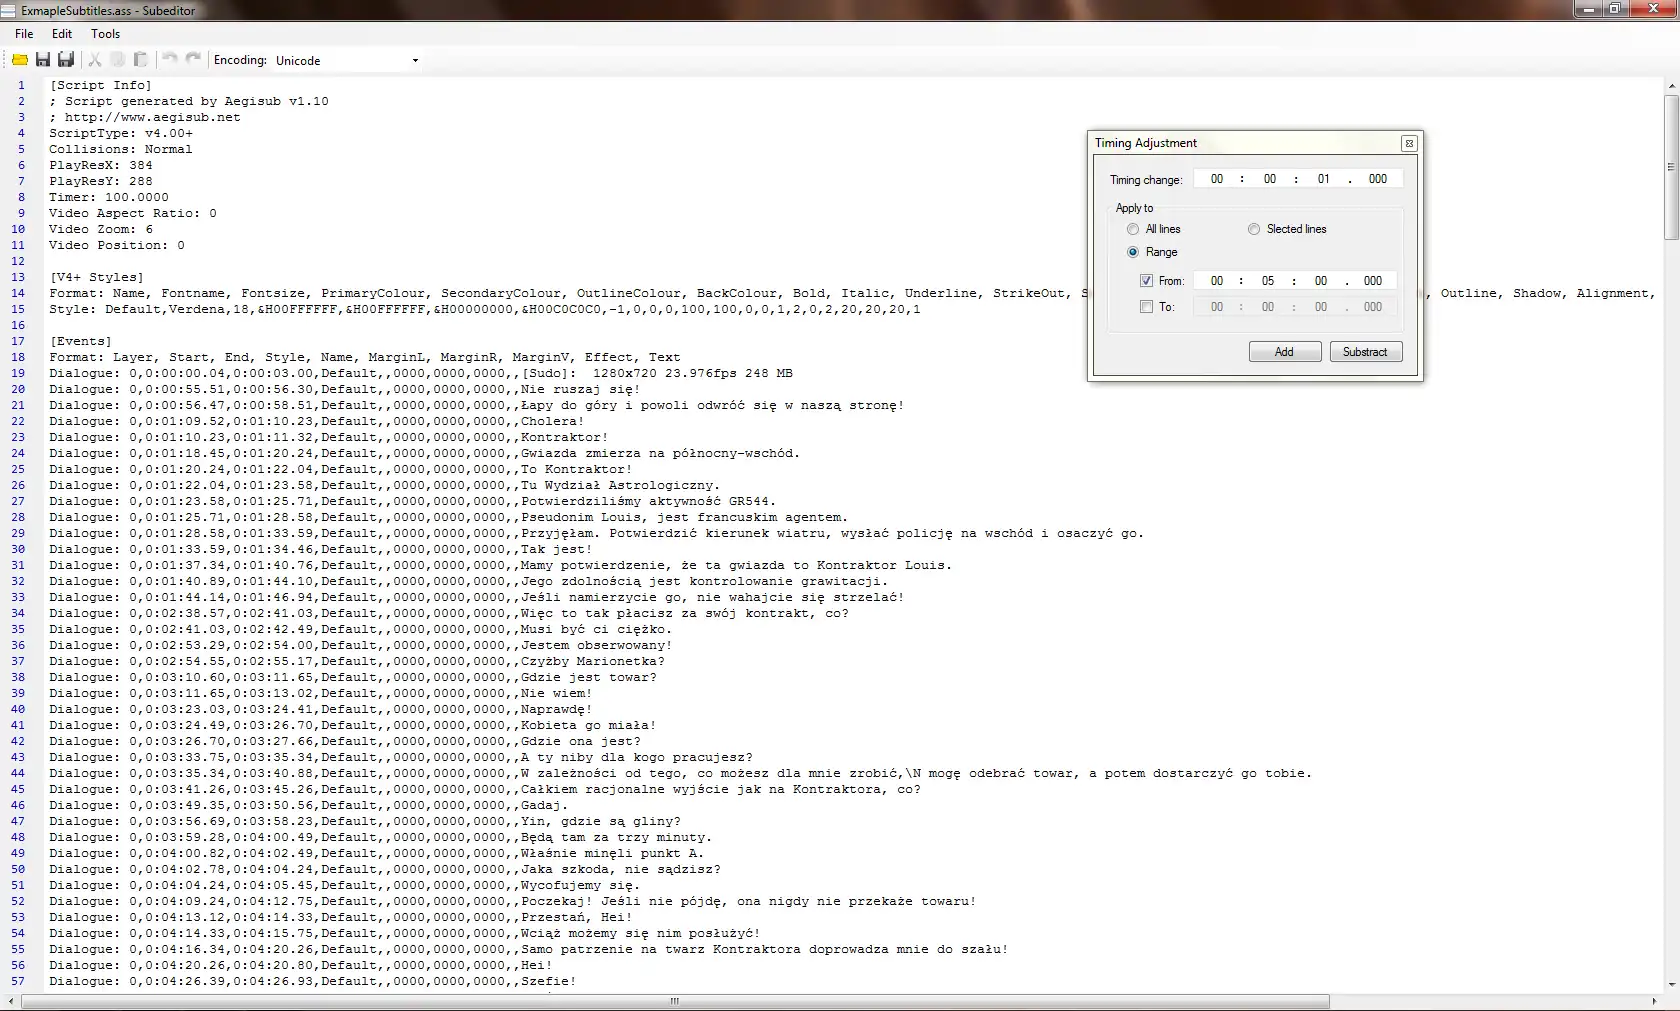Click the Copy icon in the toolbar
Image resolution: width=1680 pixels, height=1011 pixels.
118,60
